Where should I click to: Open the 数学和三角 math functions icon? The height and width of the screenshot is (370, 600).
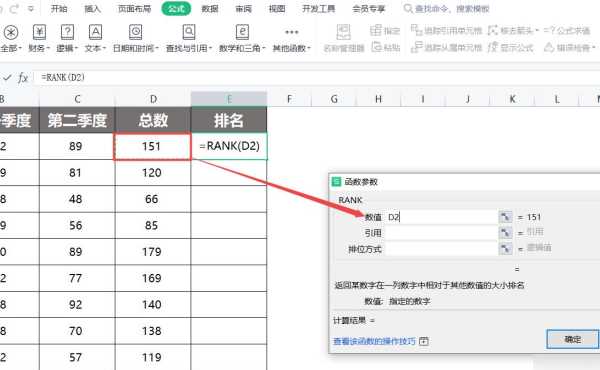(242, 32)
